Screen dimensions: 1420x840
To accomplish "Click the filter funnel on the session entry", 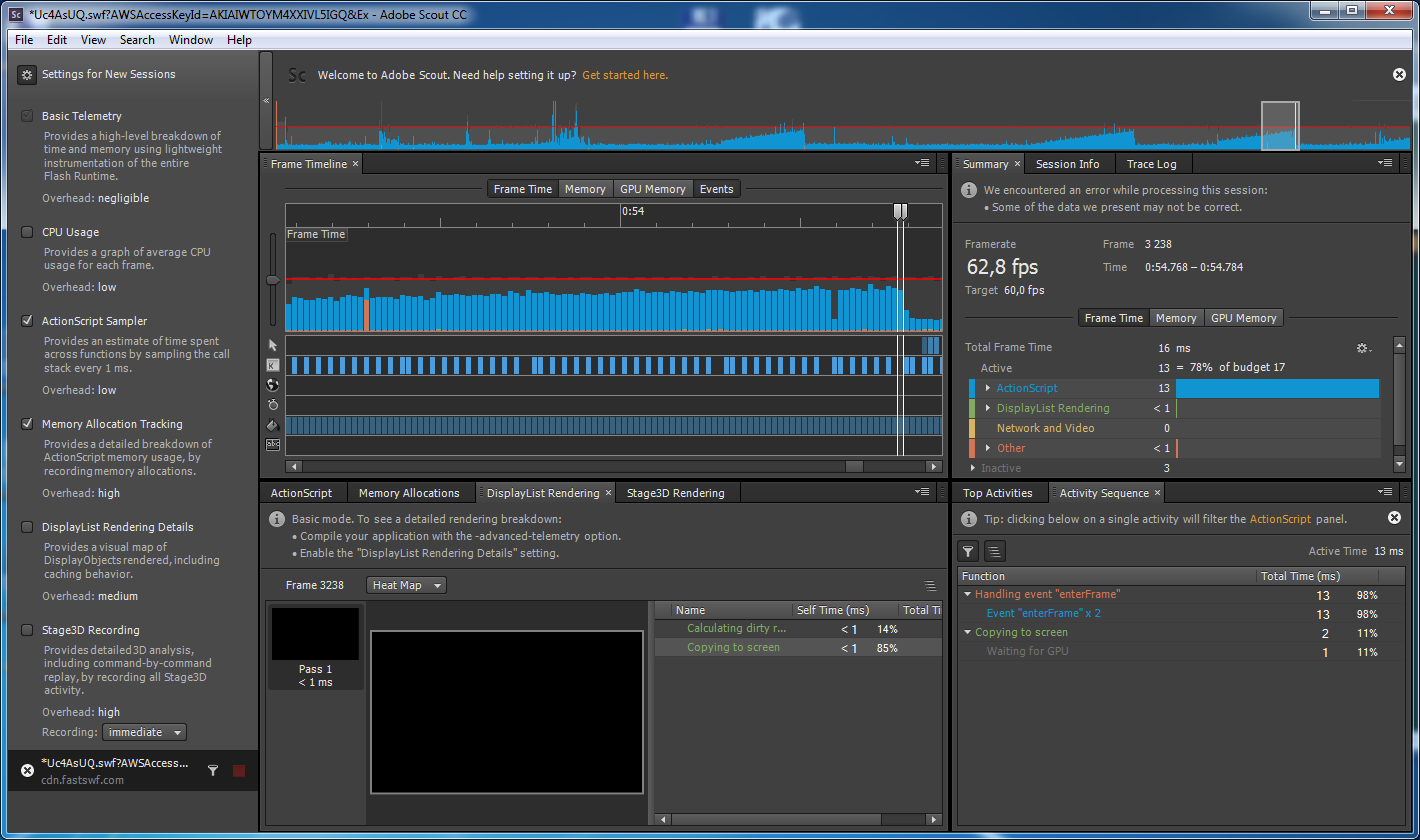I will point(213,771).
